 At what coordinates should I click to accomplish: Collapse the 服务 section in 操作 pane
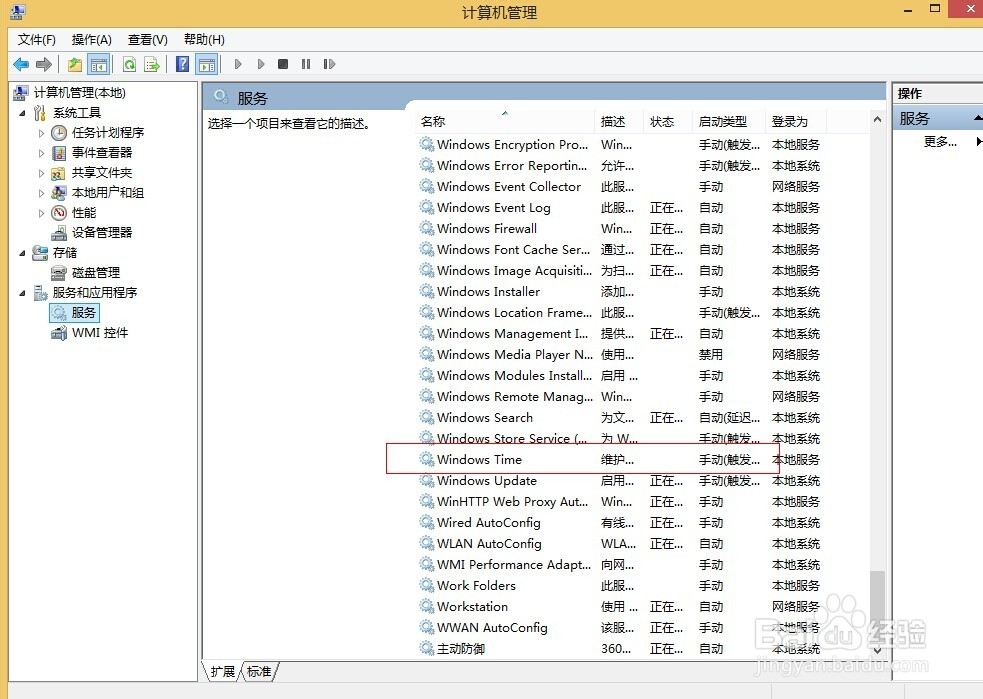(977, 118)
